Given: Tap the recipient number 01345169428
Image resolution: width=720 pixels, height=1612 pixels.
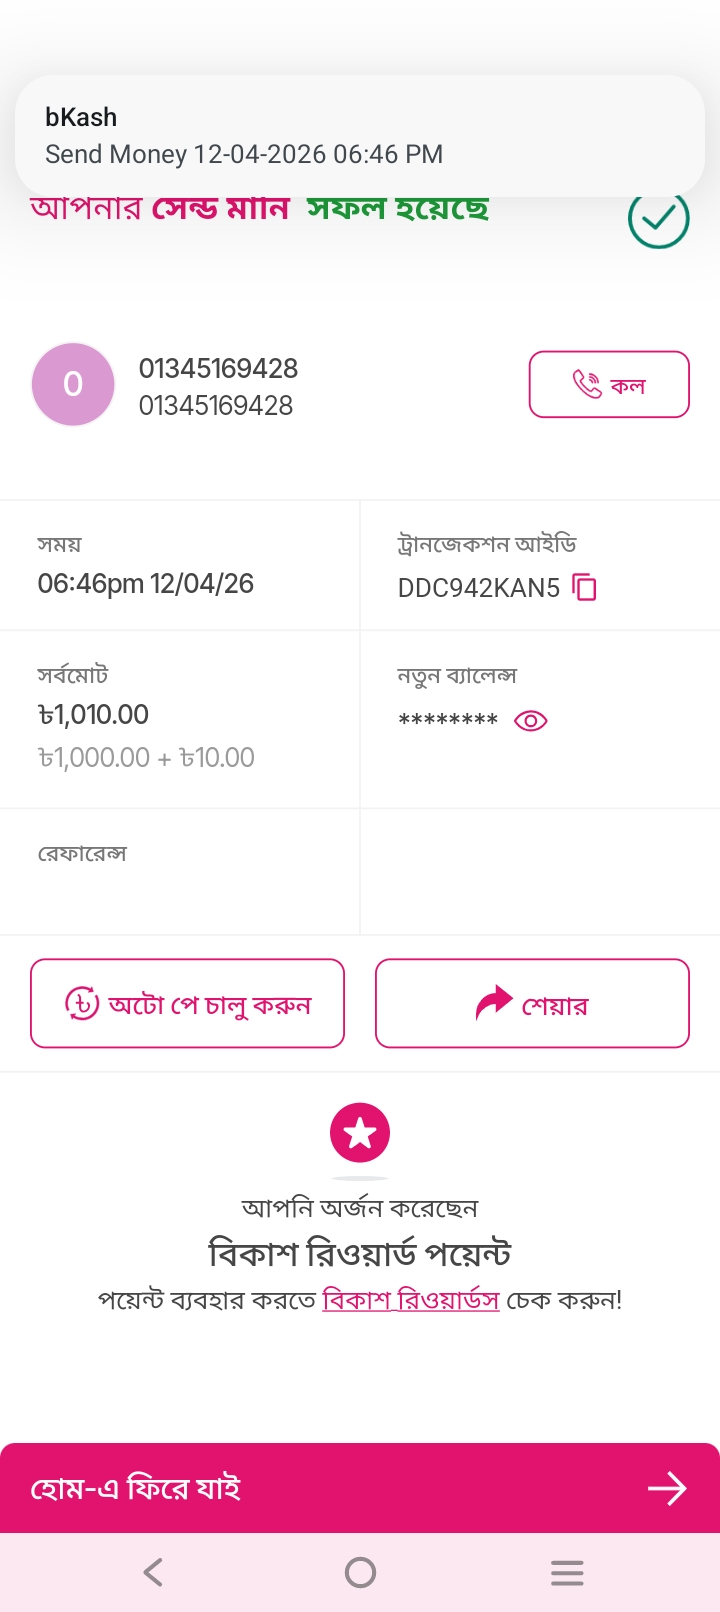Looking at the screenshot, I should [218, 369].
